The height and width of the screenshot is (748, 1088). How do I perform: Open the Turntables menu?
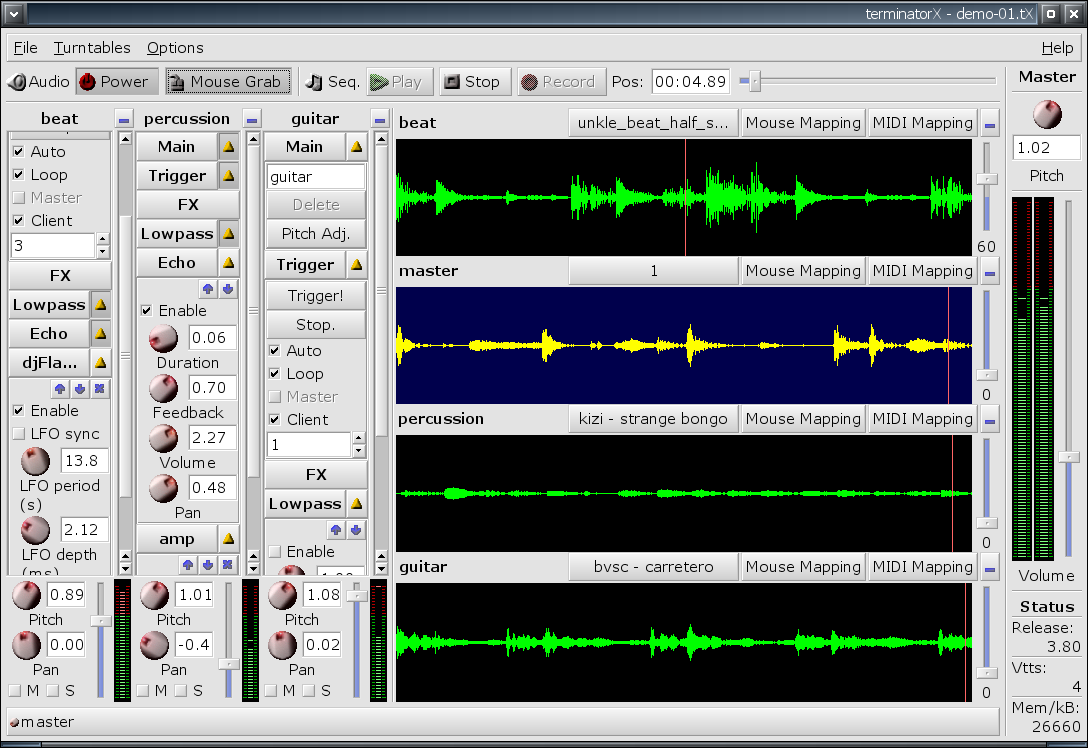pyautogui.click(x=92, y=48)
